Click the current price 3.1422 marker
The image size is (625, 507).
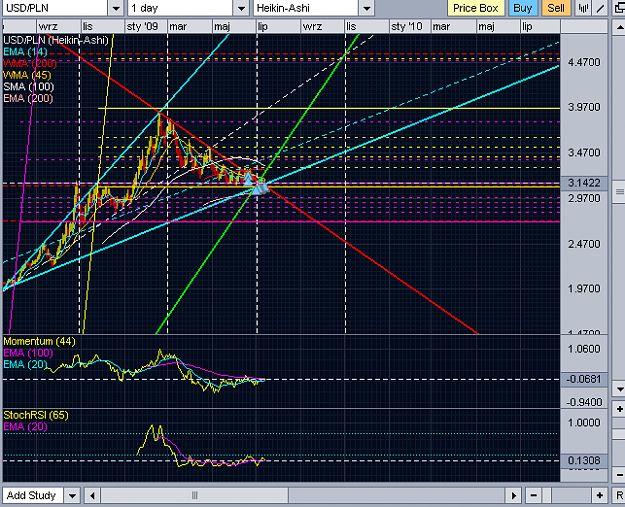[x=584, y=183]
